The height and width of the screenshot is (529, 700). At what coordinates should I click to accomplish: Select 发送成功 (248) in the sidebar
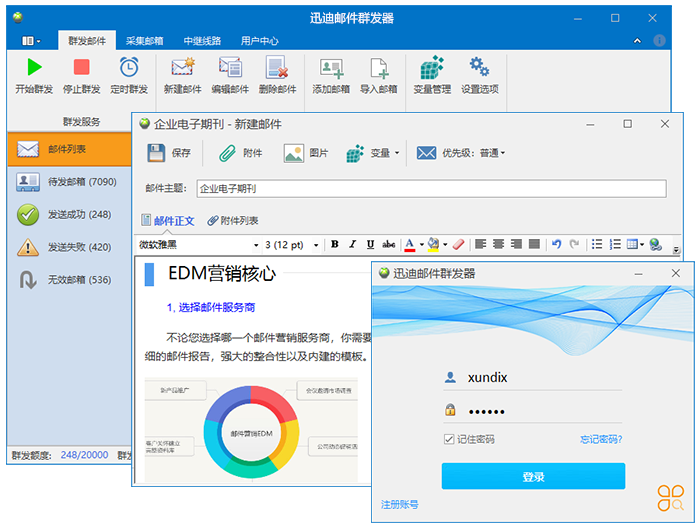(69, 214)
